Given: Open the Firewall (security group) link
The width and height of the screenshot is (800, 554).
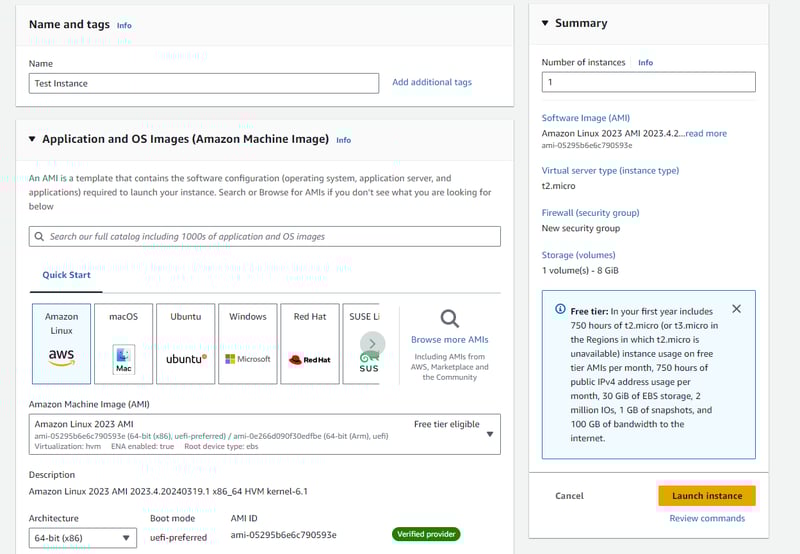Looking at the screenshot, I should 590,213.
